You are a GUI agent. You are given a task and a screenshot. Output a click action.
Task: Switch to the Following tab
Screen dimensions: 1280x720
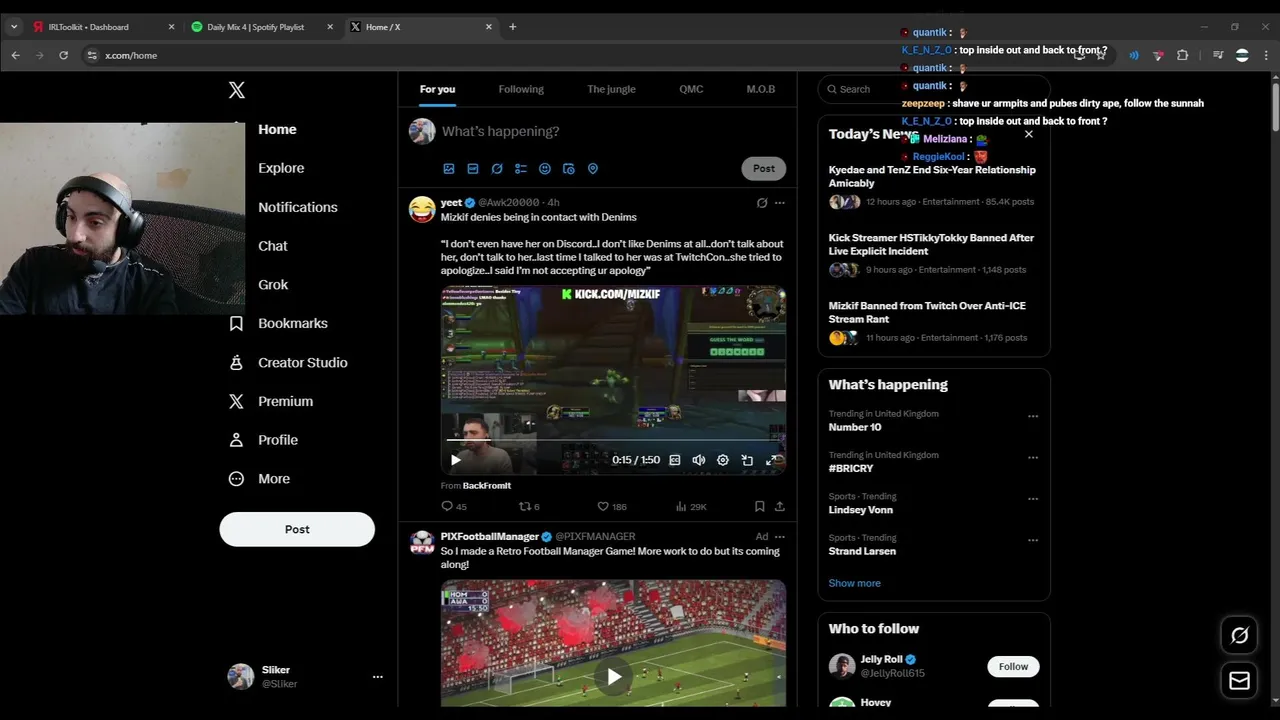521,89
